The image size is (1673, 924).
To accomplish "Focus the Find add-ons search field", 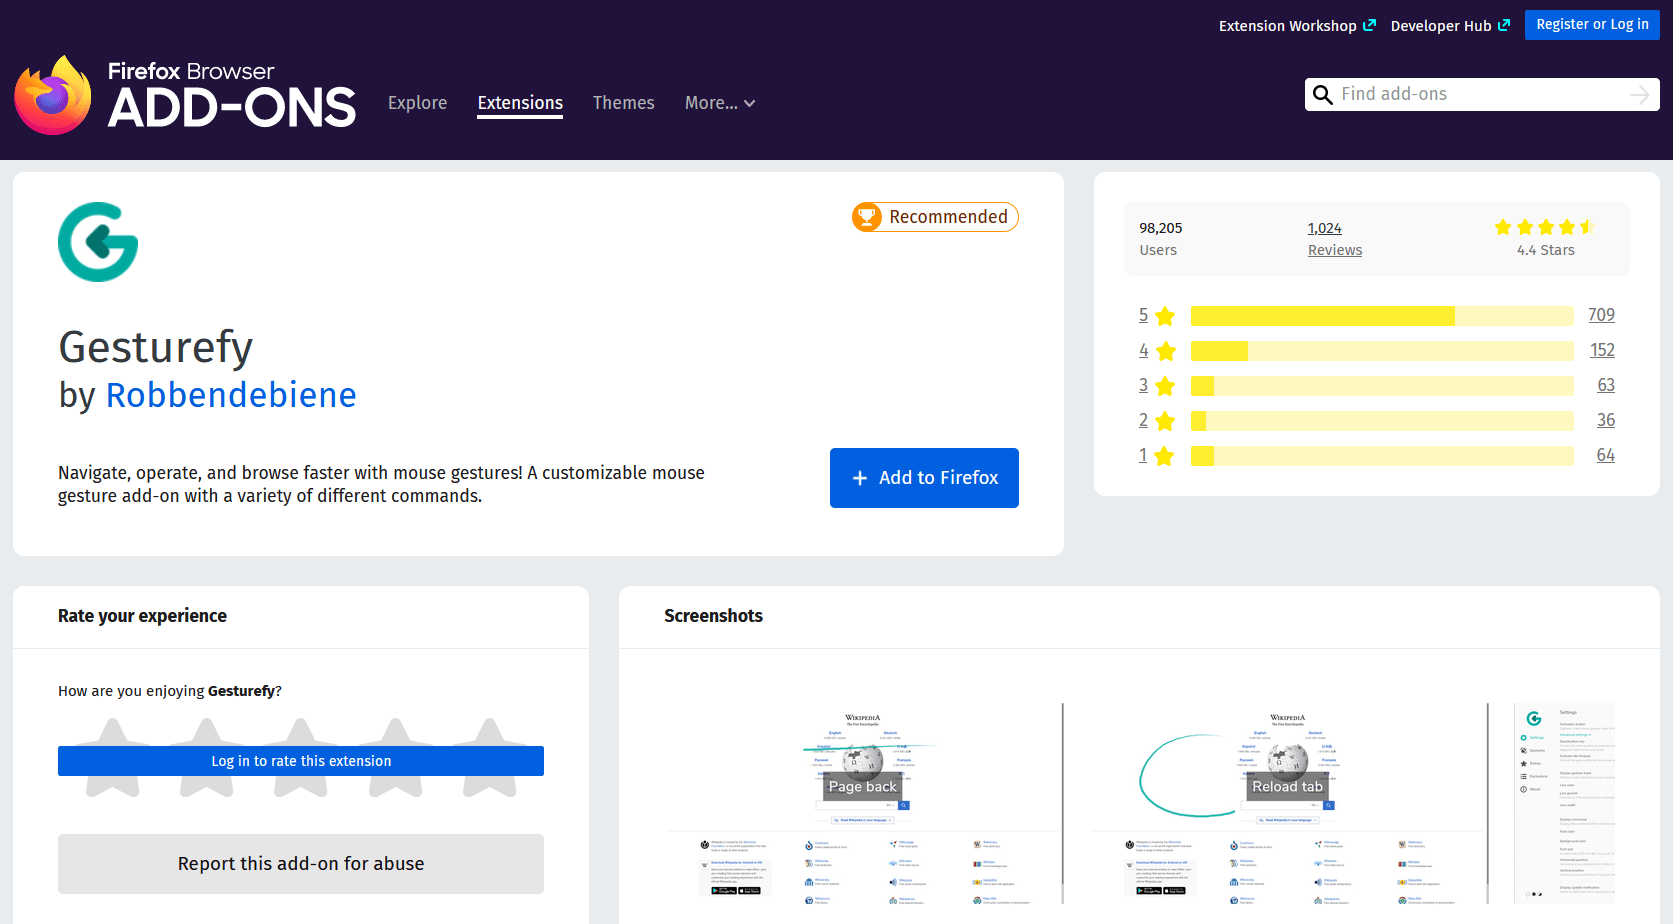I will tap(1480, 94).
